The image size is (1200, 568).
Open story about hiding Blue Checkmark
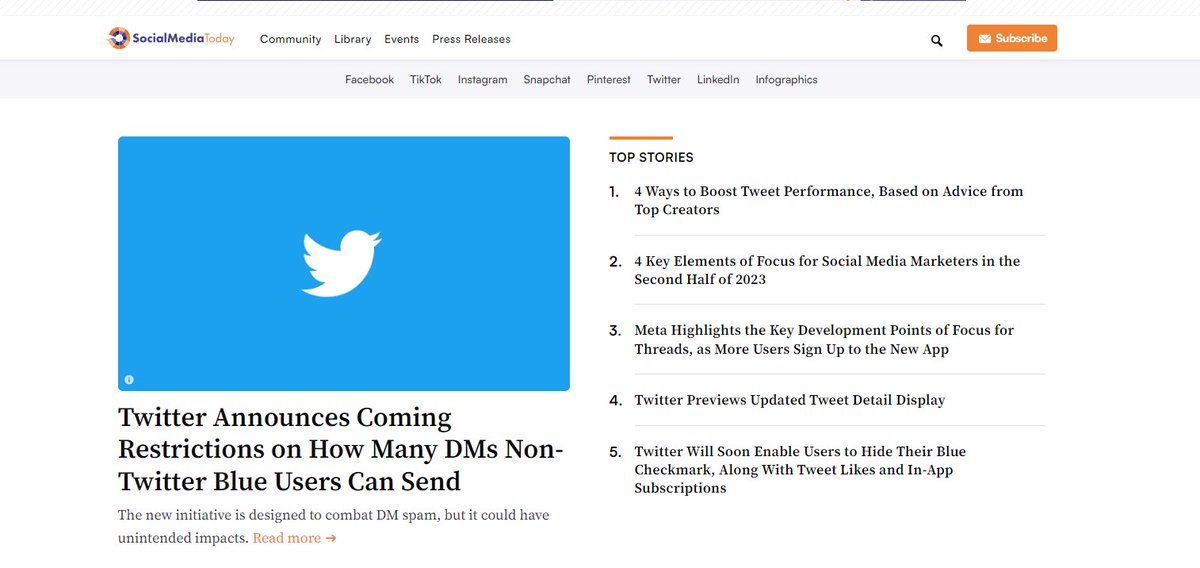pos(800,470)
